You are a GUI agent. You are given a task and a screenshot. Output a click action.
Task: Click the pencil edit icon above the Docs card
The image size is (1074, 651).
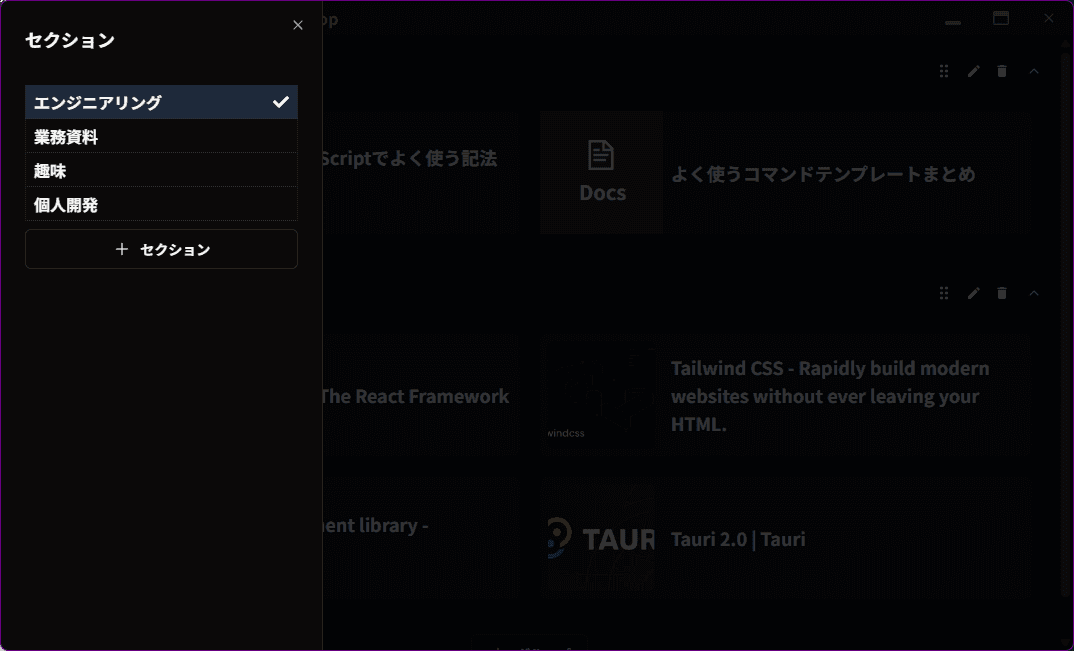974,71
